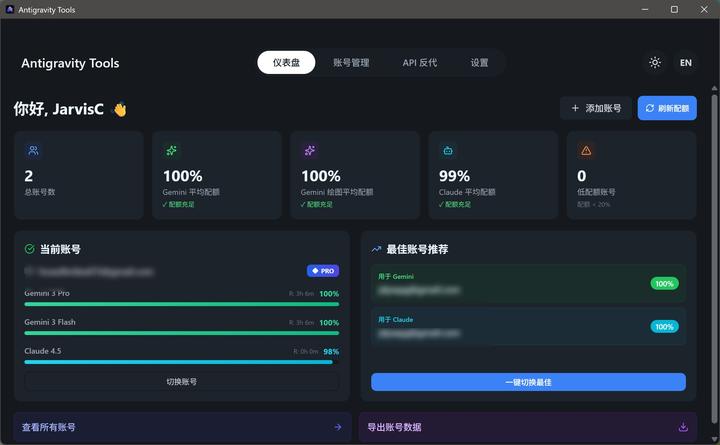Click the waving hand emoji after JarvisC
This screenshot has height=445, width=720.
(120, 109)
